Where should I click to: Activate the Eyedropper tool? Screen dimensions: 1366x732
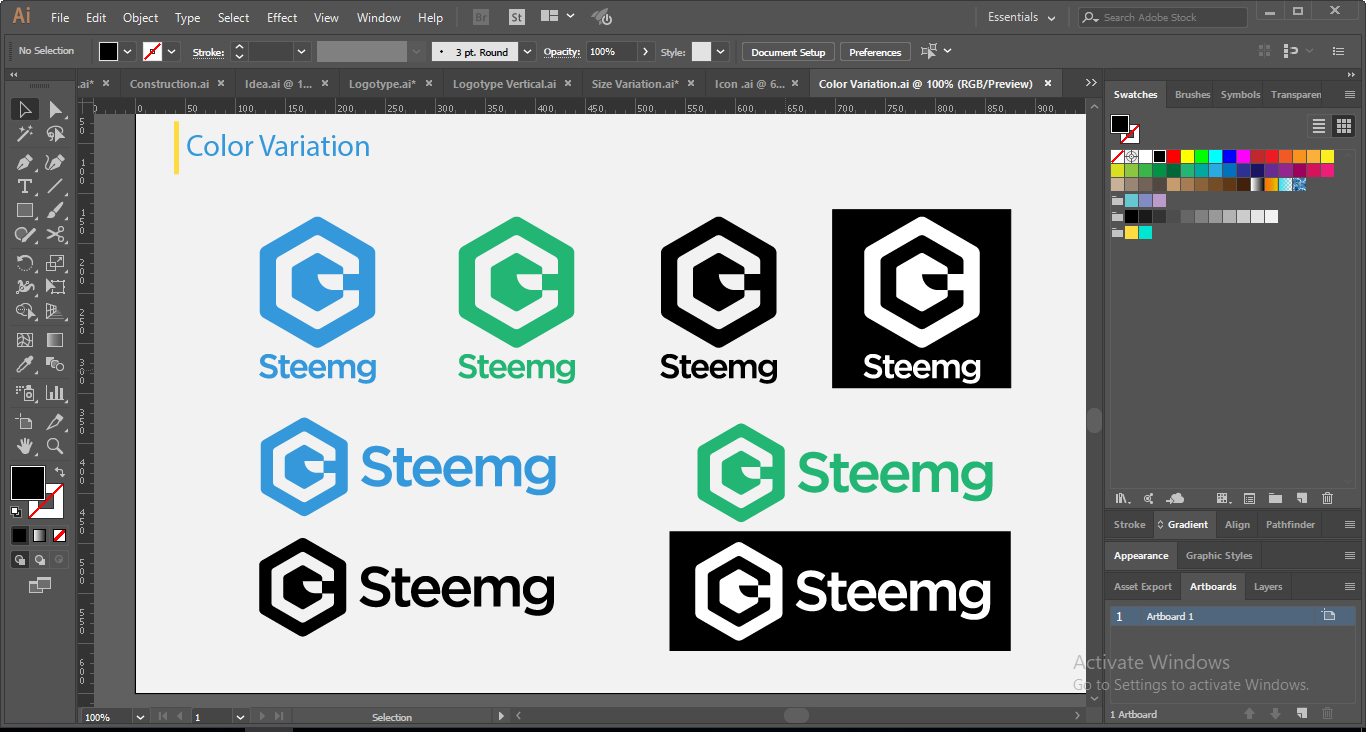[x=25, y=365]
